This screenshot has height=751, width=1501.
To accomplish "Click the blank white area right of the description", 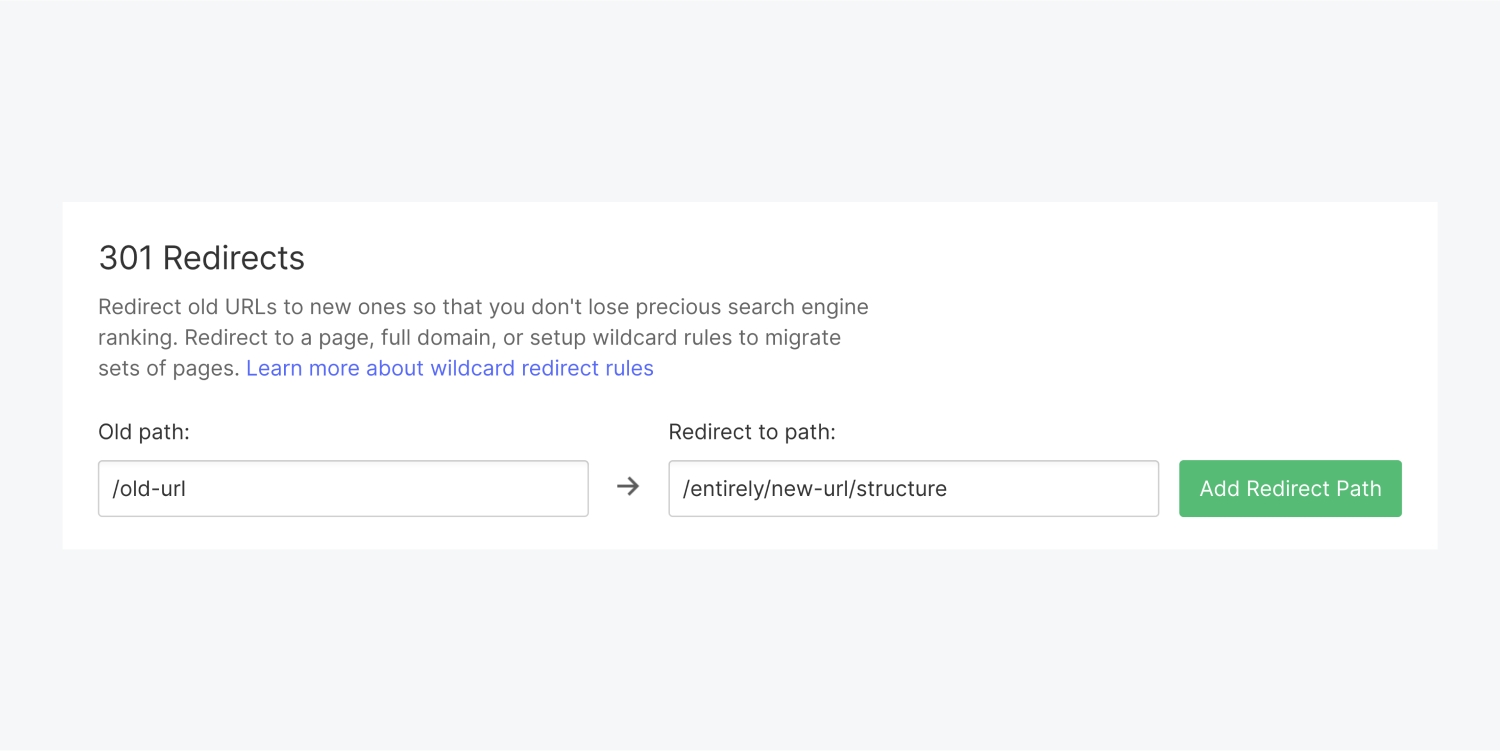I will pyautogui.click(x=1150, y=330).
